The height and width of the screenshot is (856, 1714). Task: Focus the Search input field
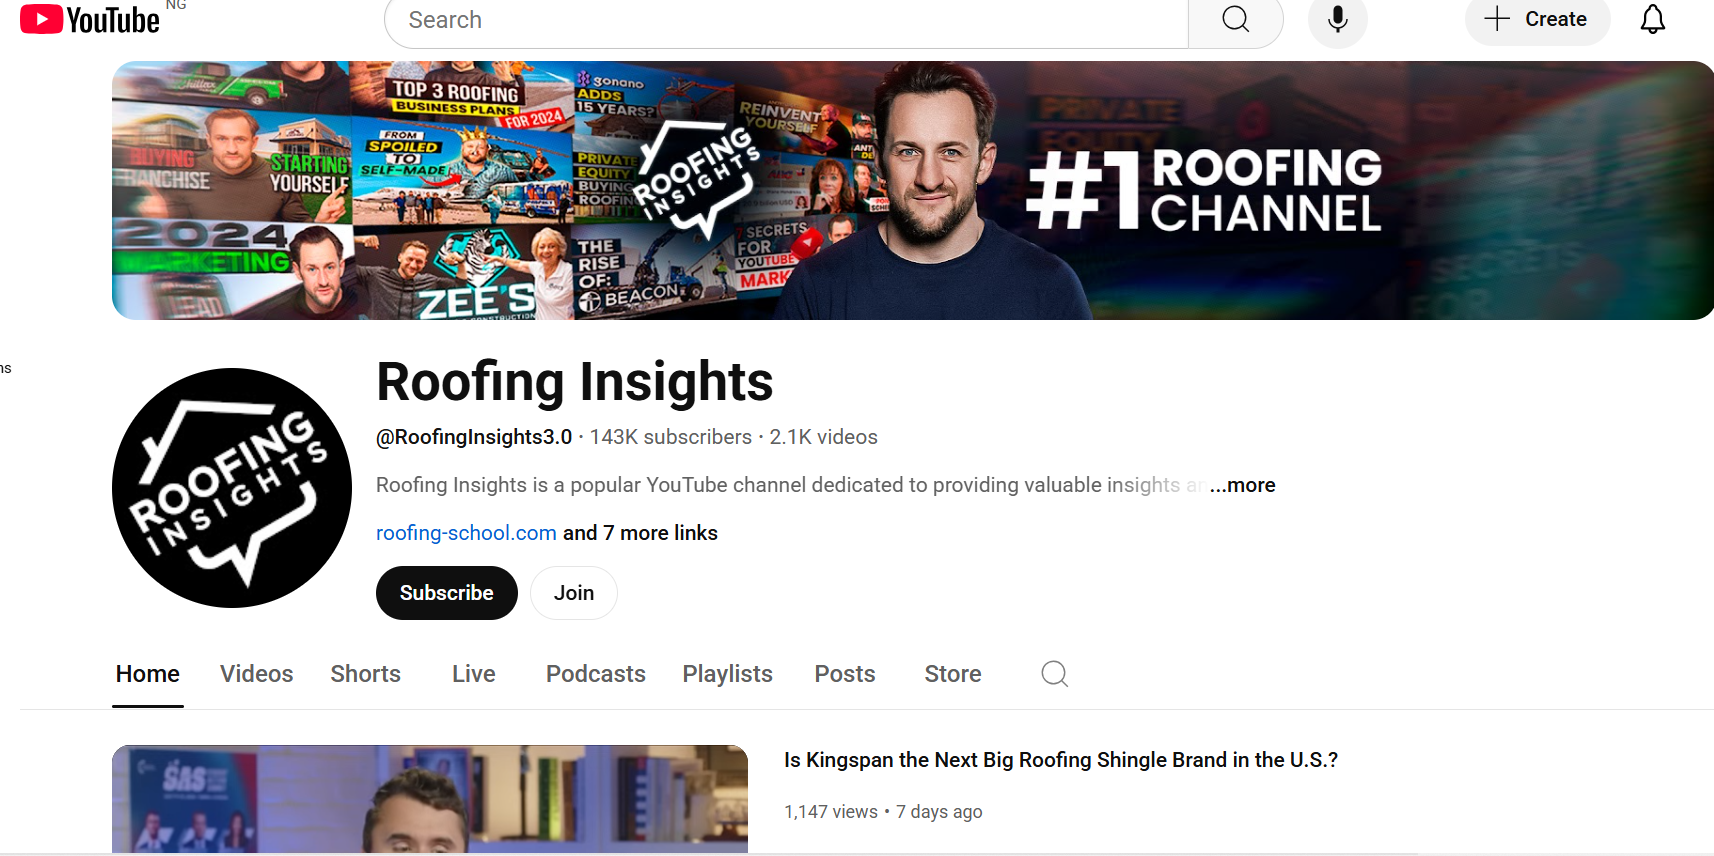[x=786, y=20]
